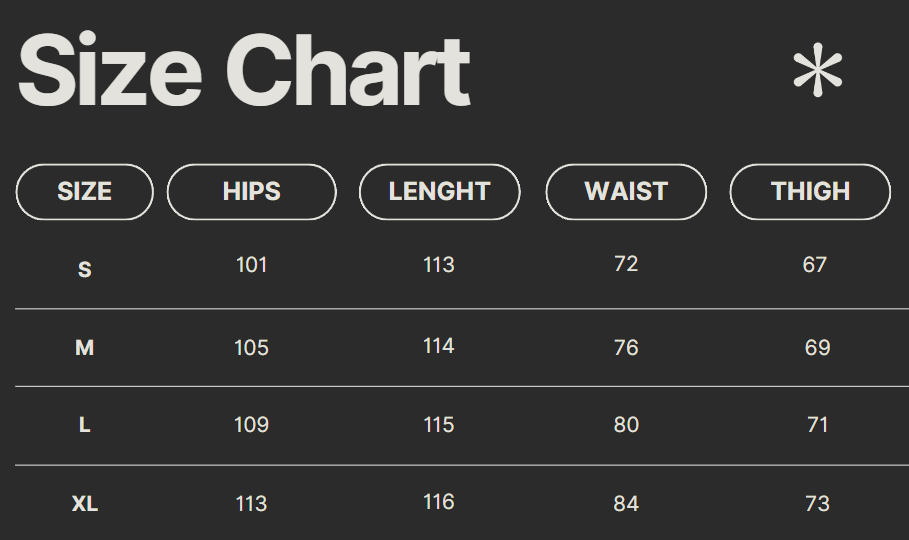Select the S size row label
909x540 pixels.
(85, 270)
